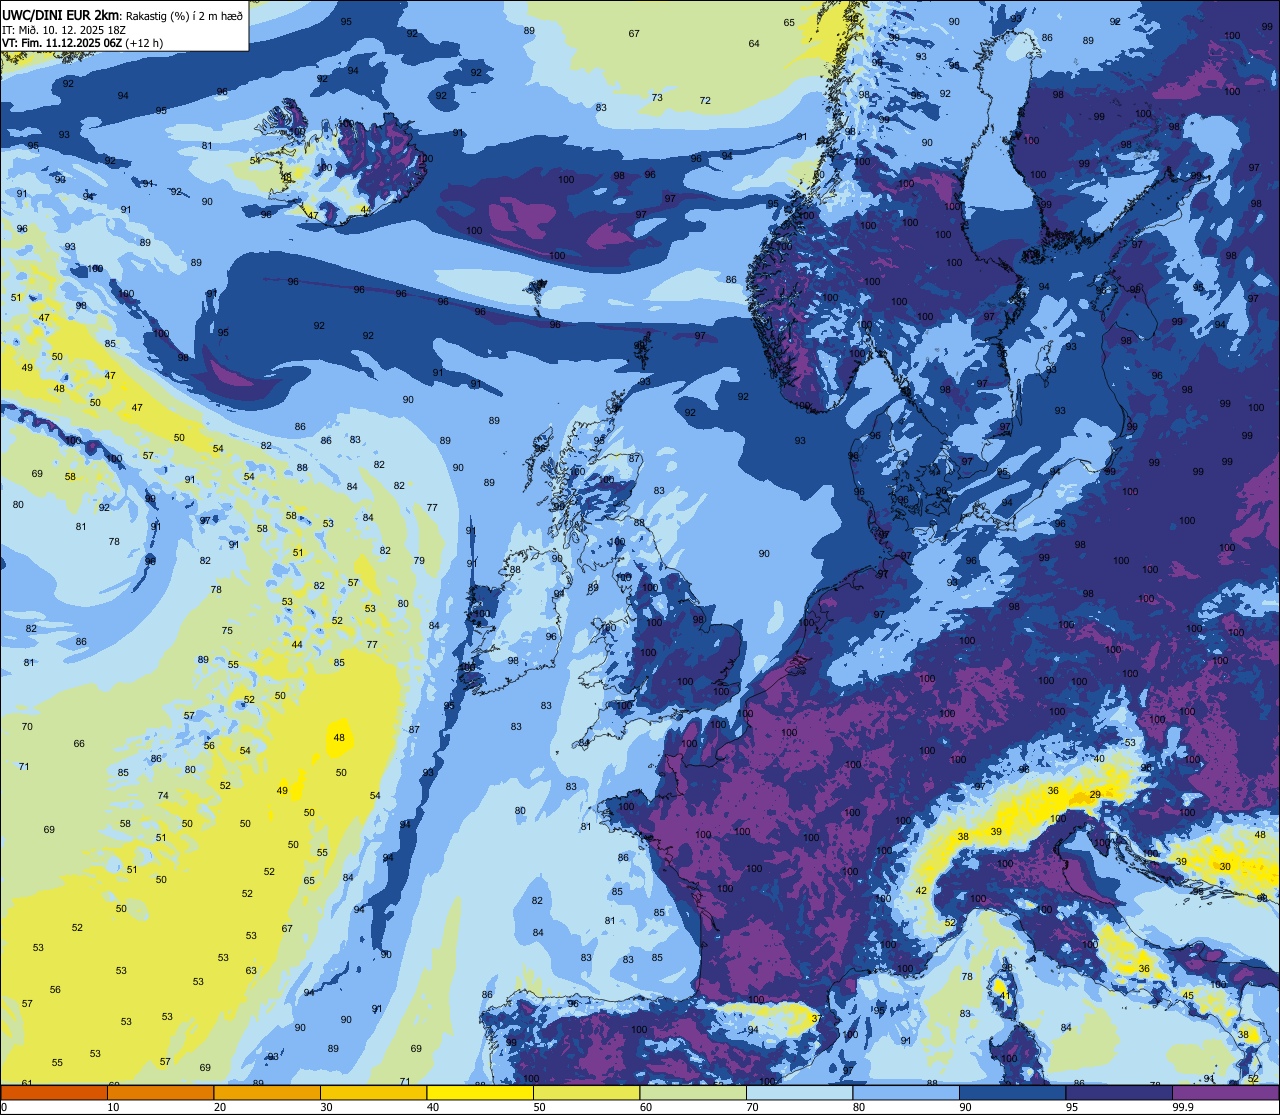
Task: Click the '73' humidity value in Norwegian Sea
Action: (x=657, y=97)
